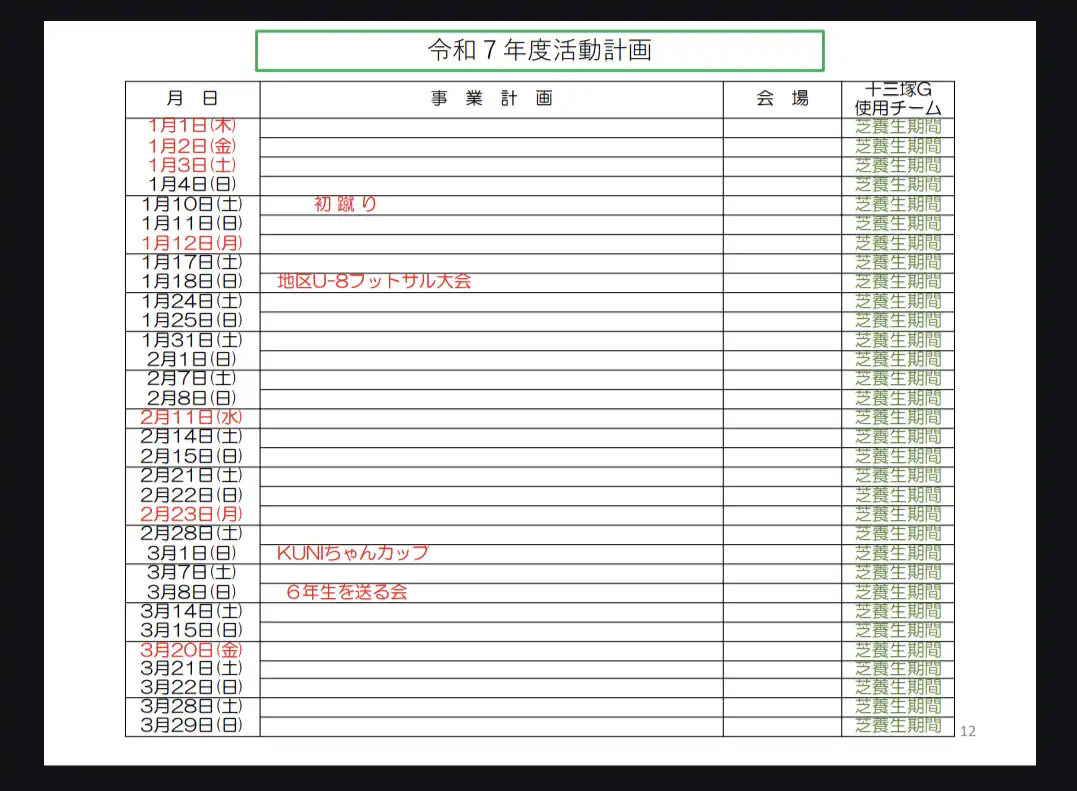
Task: Click the ６年生を送る会 event entry
Action: pyautogui.click(x=347, y=592)
